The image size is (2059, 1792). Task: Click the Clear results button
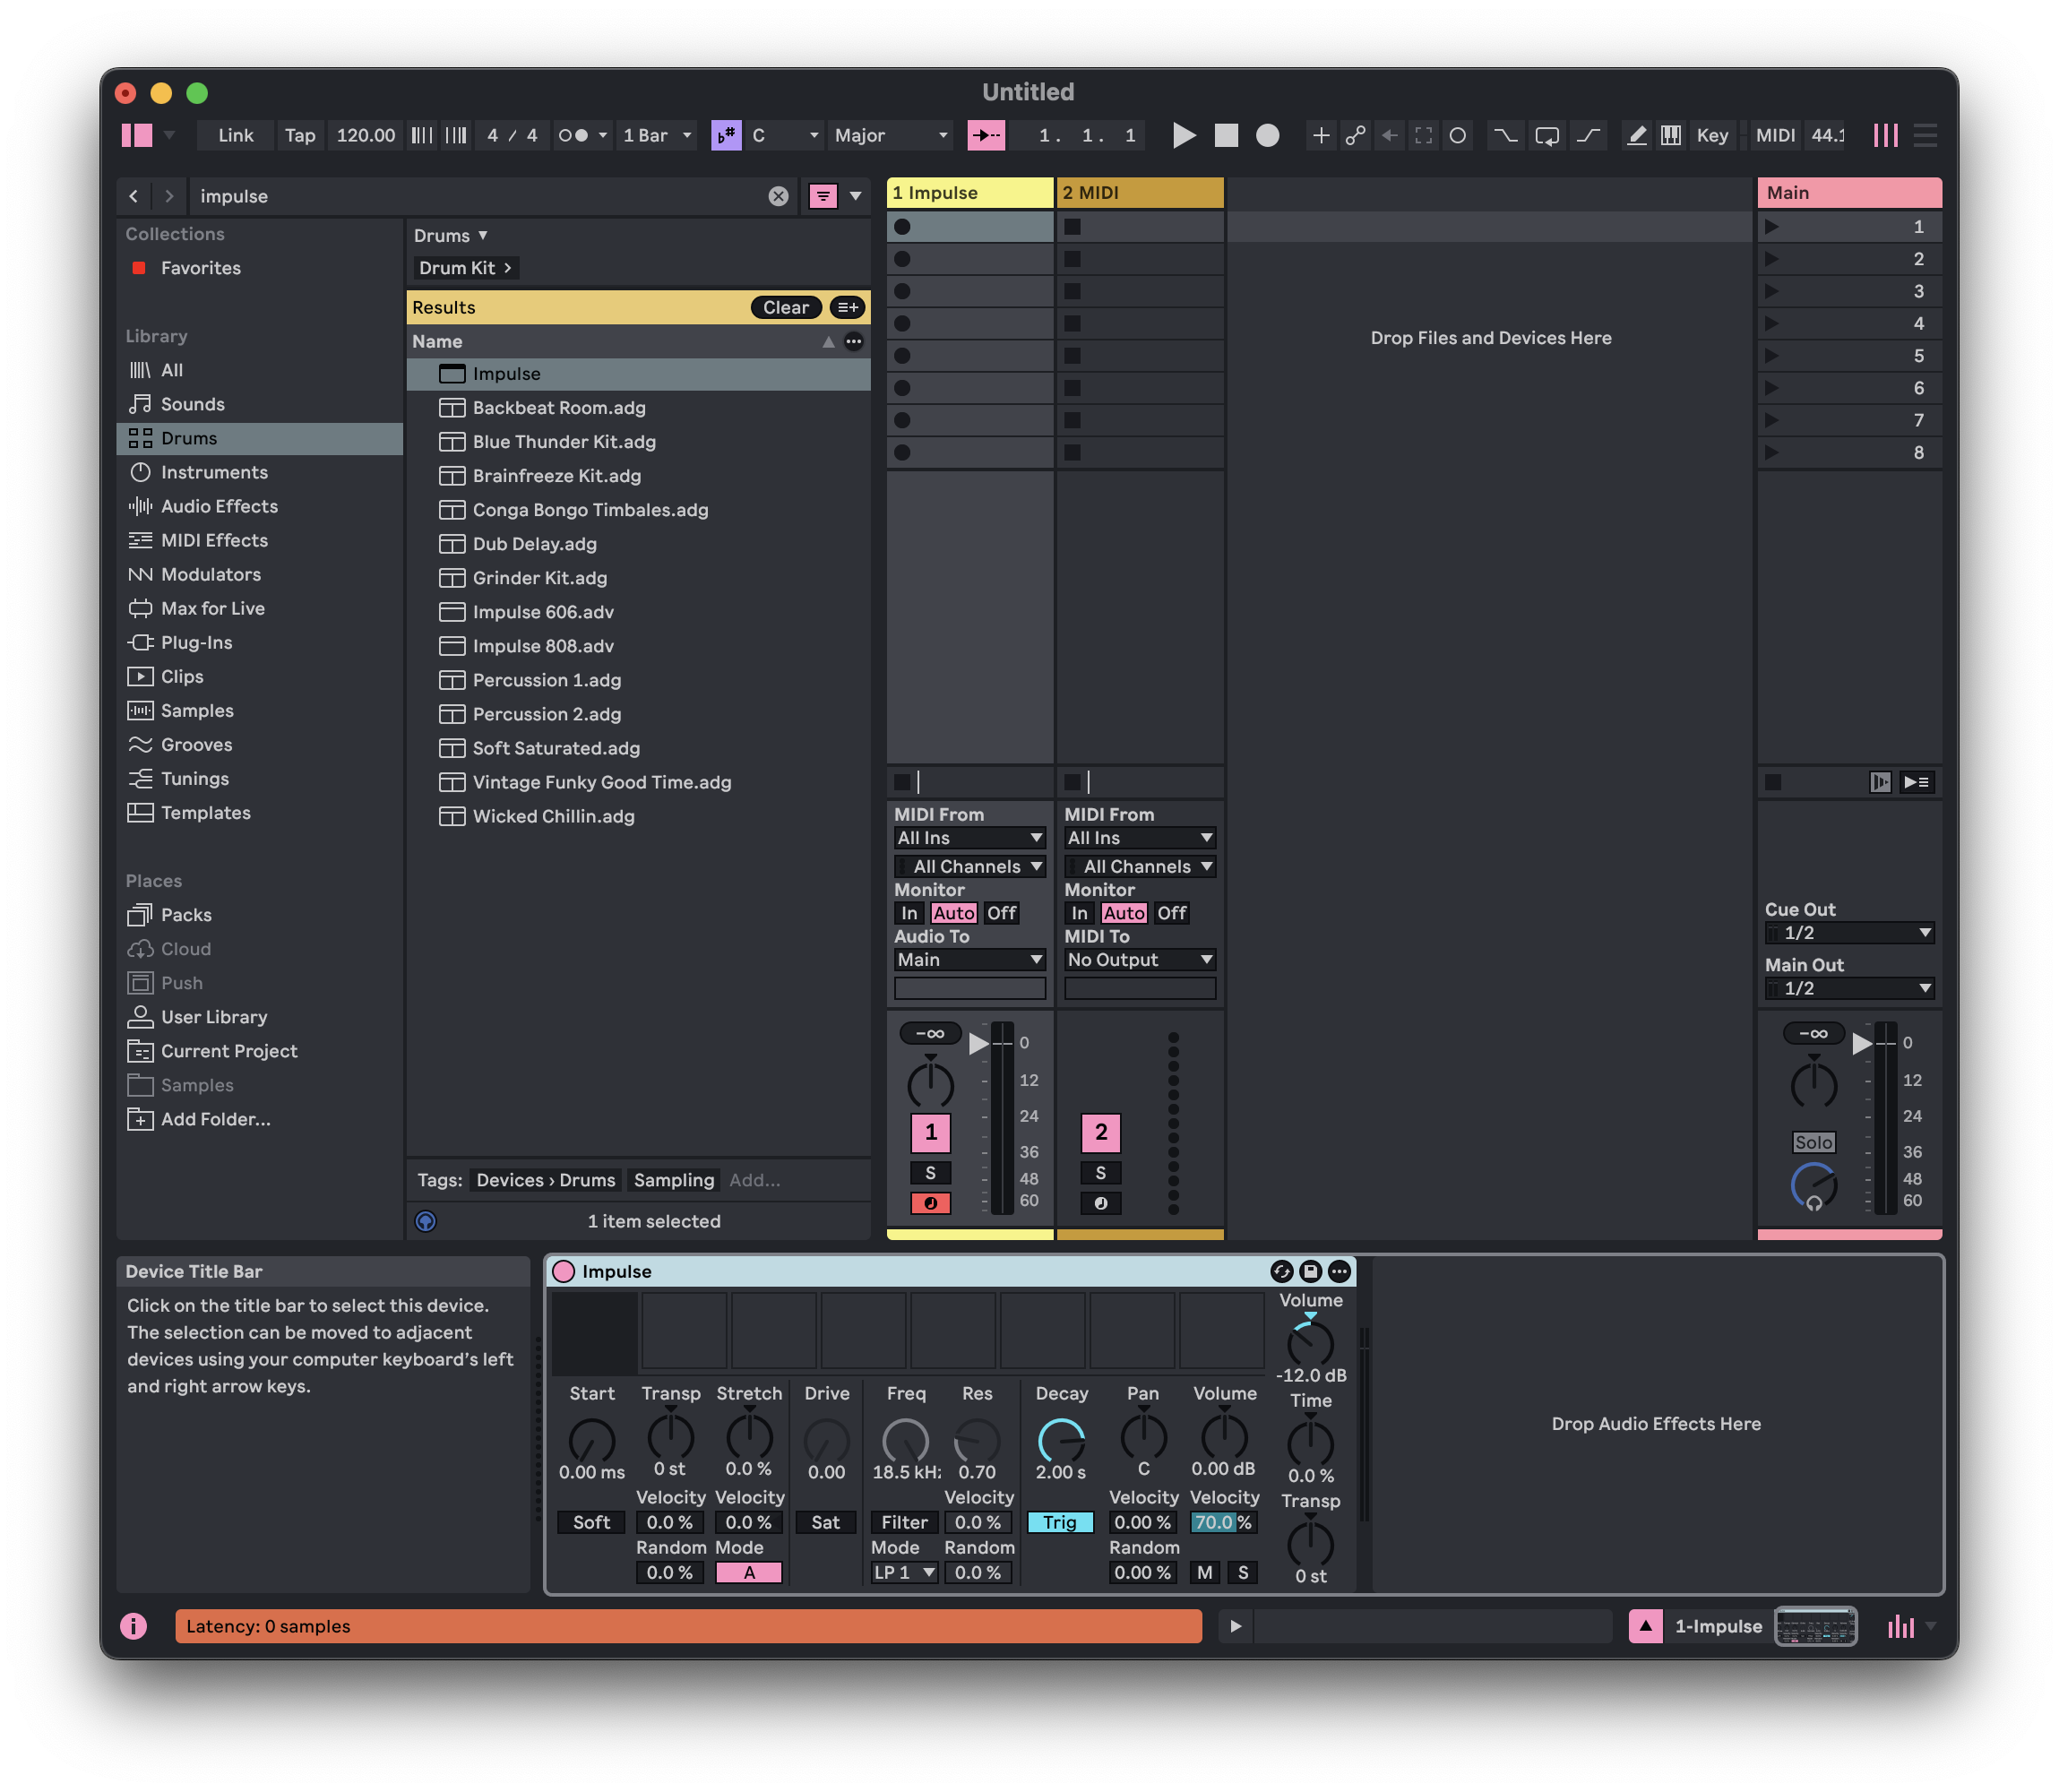[785, 308]
